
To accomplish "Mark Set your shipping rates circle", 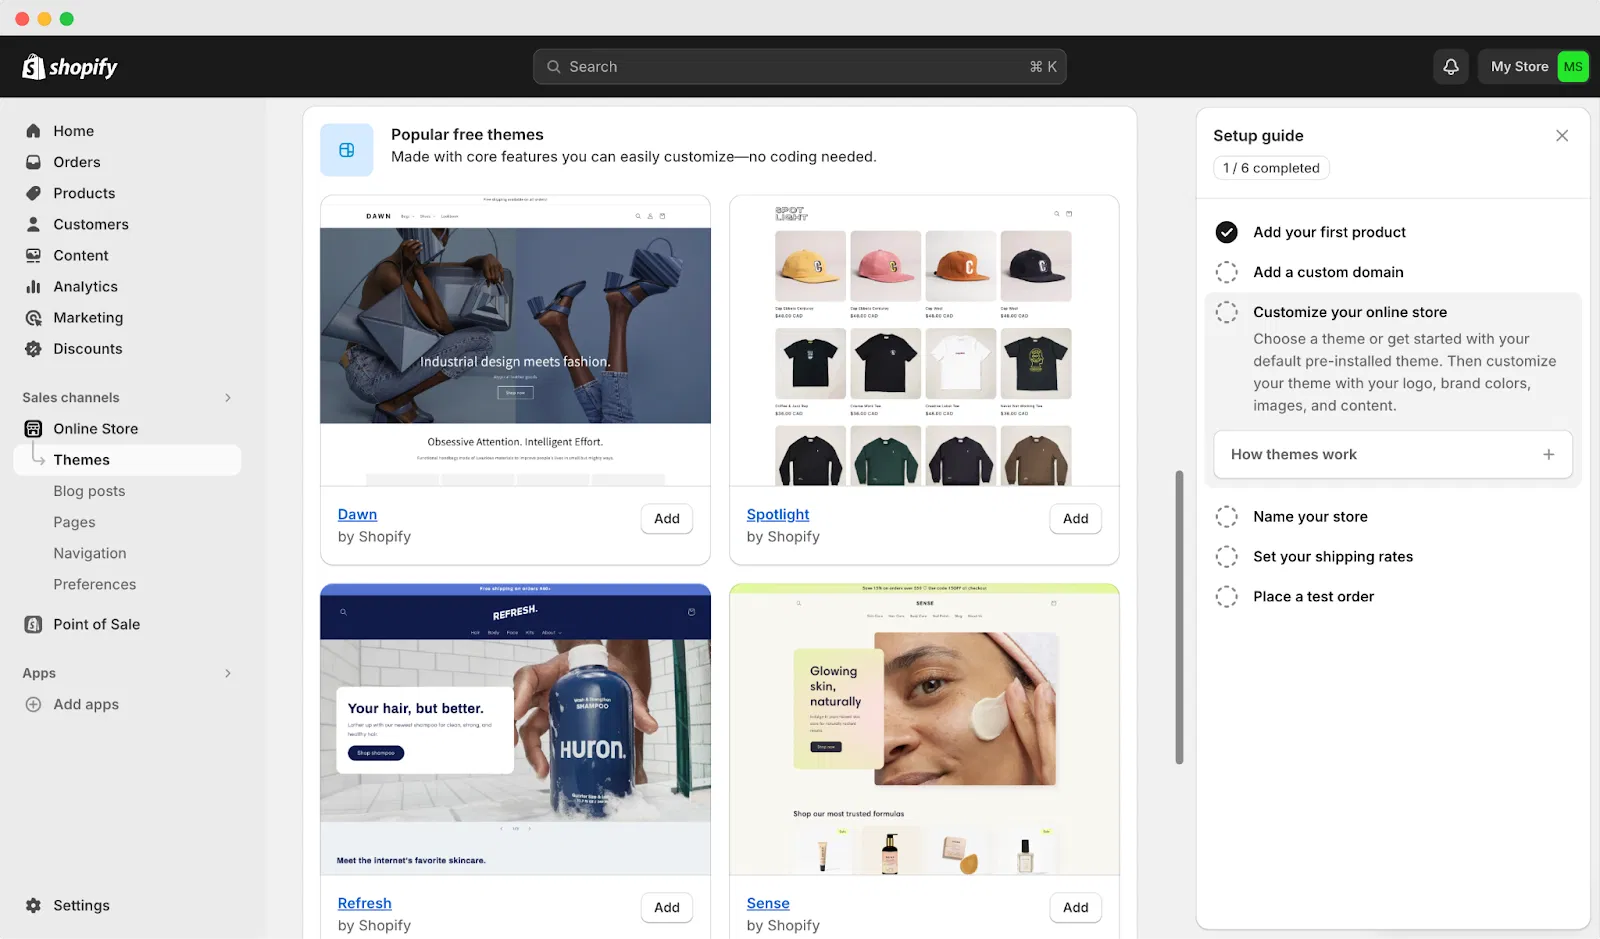I will (x=1226, y=557).
